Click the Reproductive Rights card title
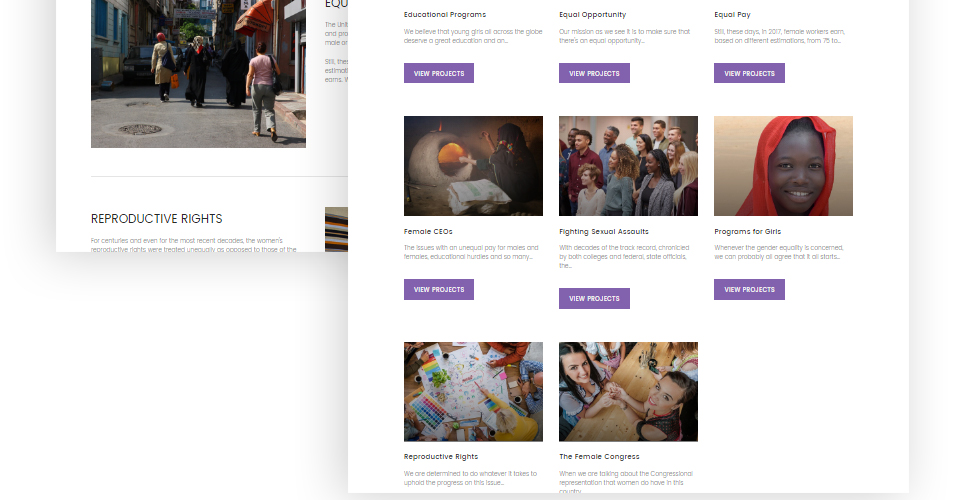 (x=441, y=457)
